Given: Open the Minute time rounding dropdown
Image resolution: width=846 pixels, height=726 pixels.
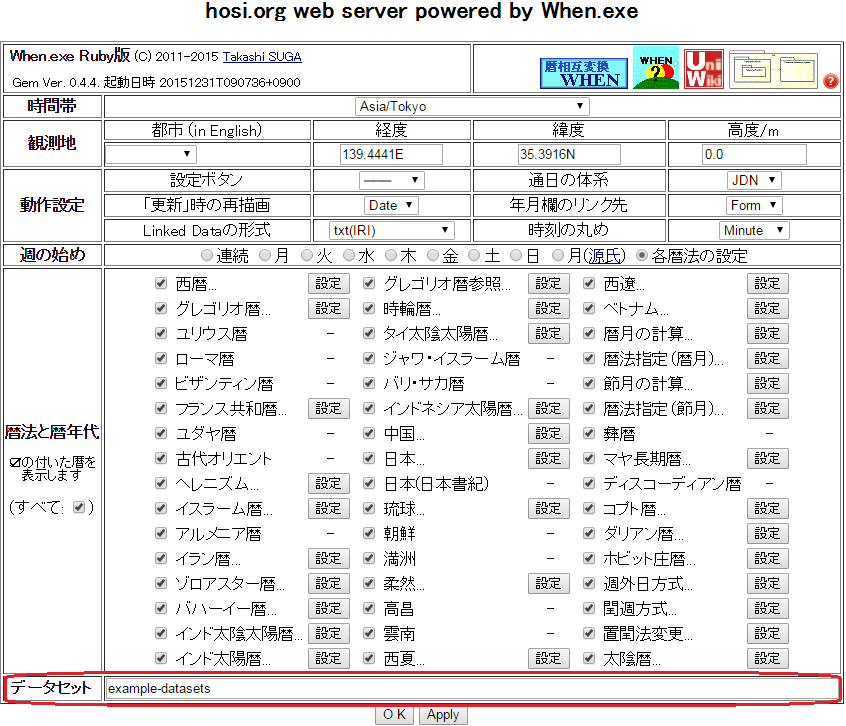Looking at the screenshot, I should (753, 231).
